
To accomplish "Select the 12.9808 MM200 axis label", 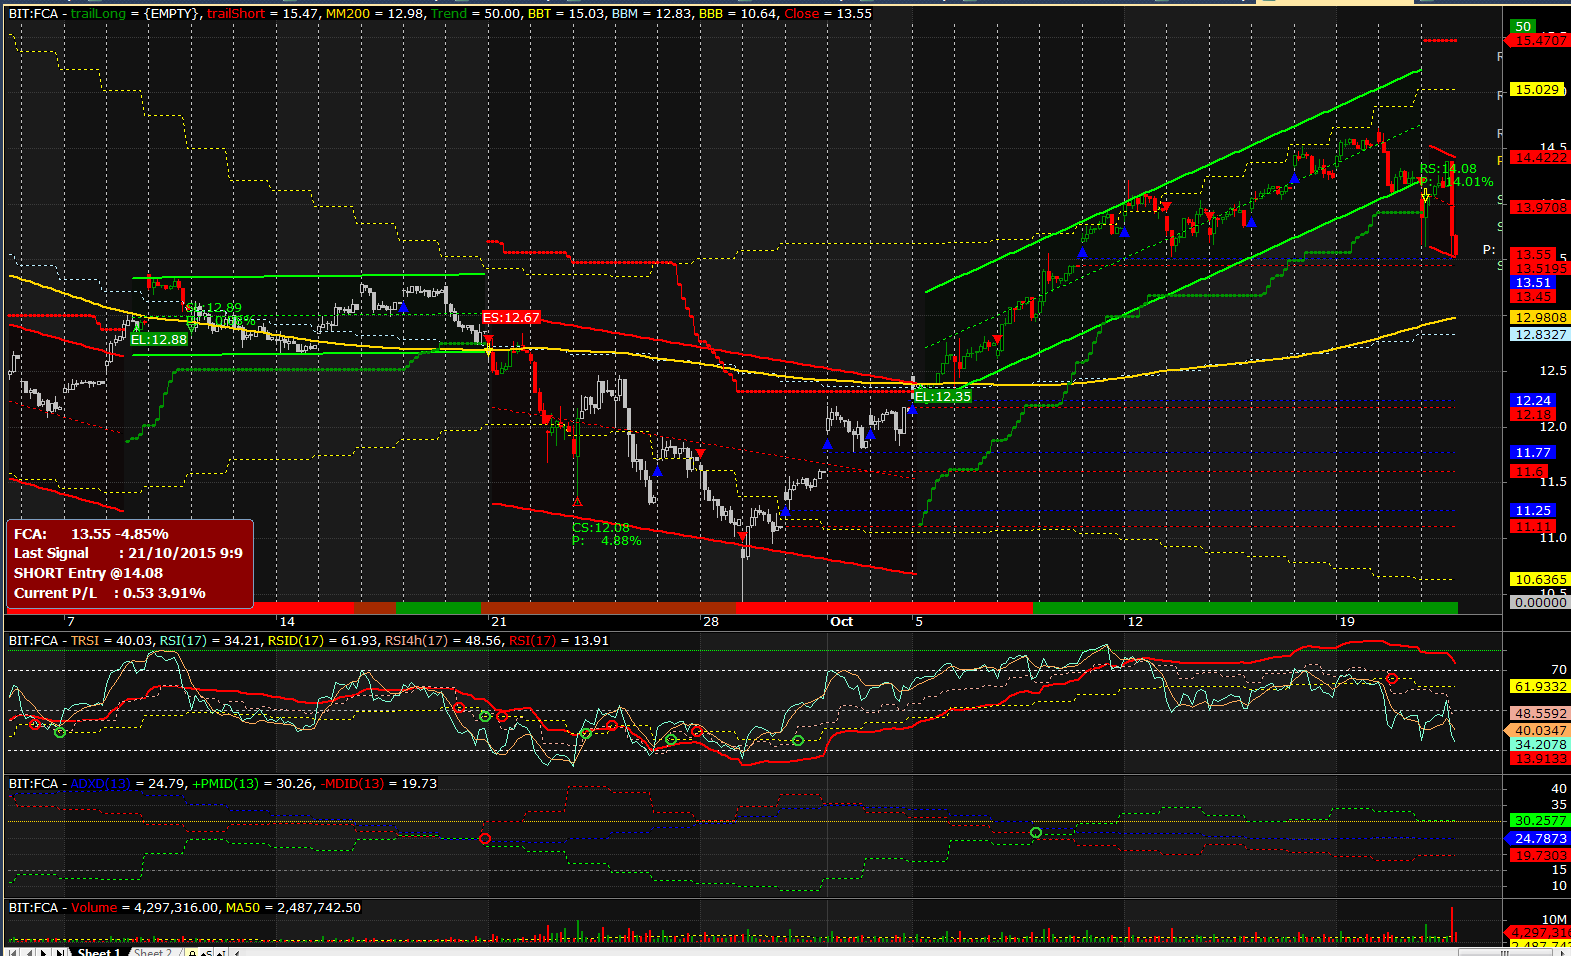I will click(x=1540, y=317).
